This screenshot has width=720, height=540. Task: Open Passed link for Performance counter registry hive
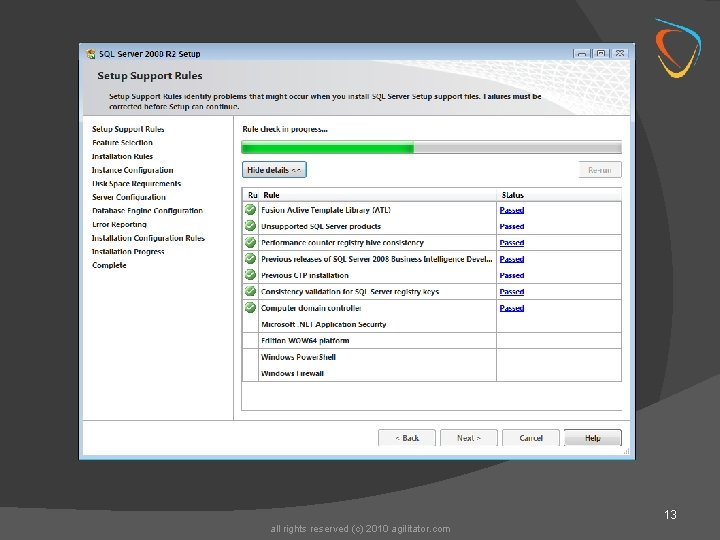512,242
